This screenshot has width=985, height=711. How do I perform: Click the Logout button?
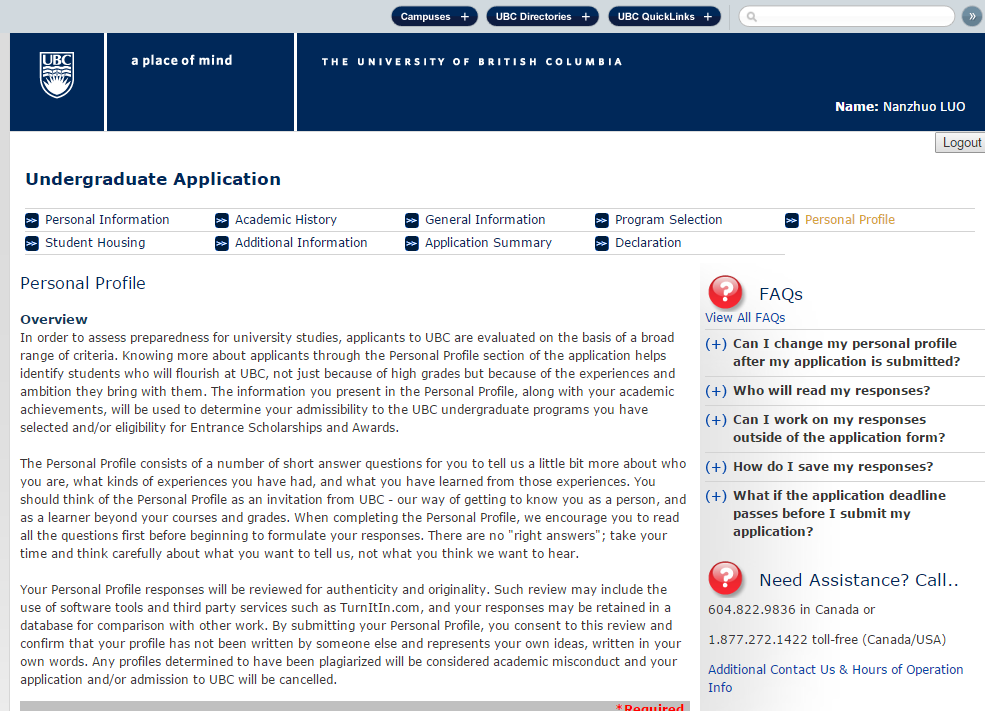(x=961, y=143)
